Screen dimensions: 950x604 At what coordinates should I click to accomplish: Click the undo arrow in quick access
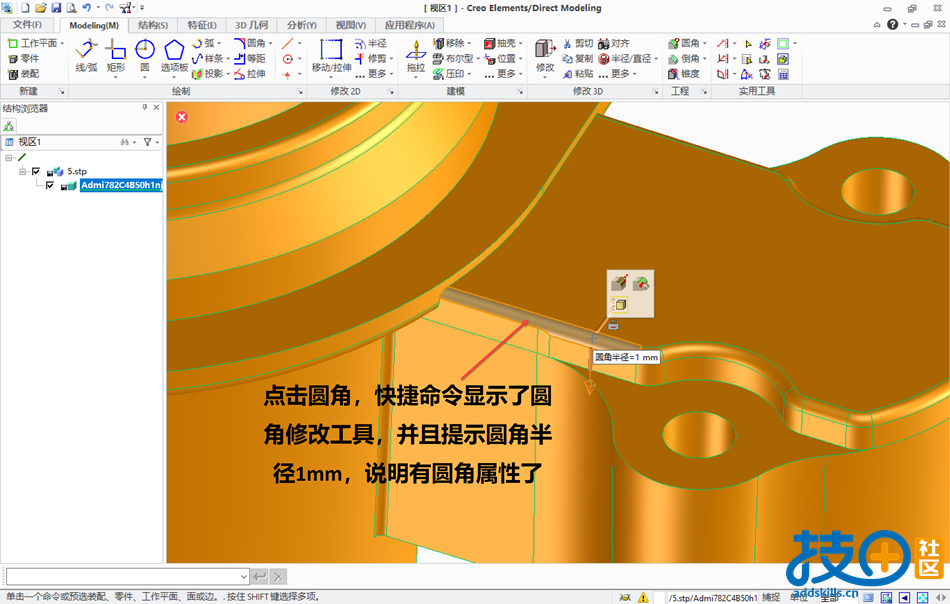[x=87, y=8]
